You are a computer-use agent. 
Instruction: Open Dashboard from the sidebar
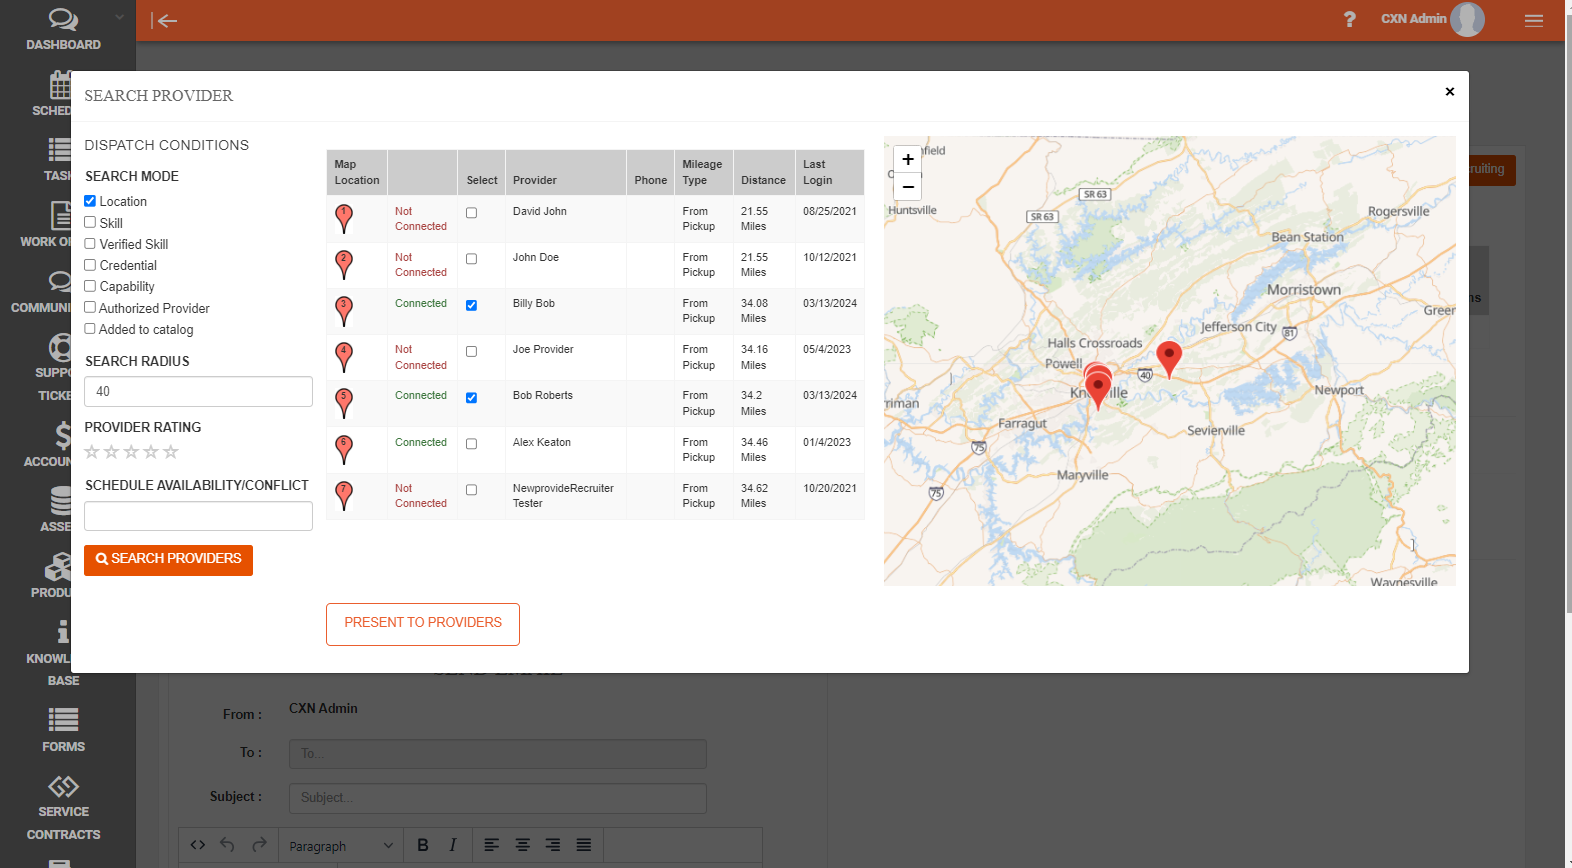pyautogui.click(x=63, y=29)
